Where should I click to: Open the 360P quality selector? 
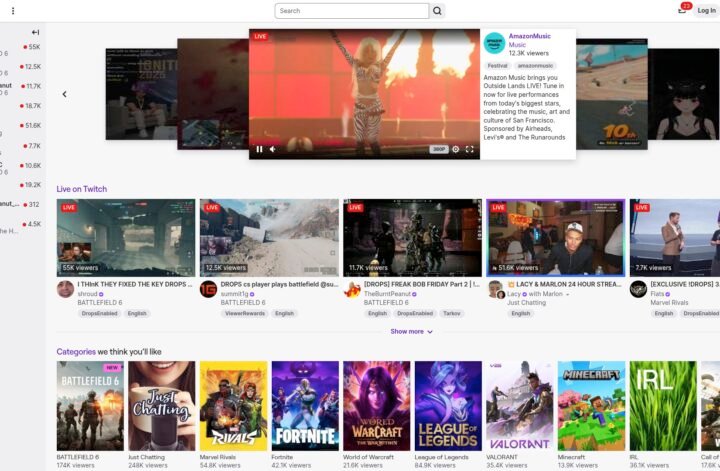point(439,149)
